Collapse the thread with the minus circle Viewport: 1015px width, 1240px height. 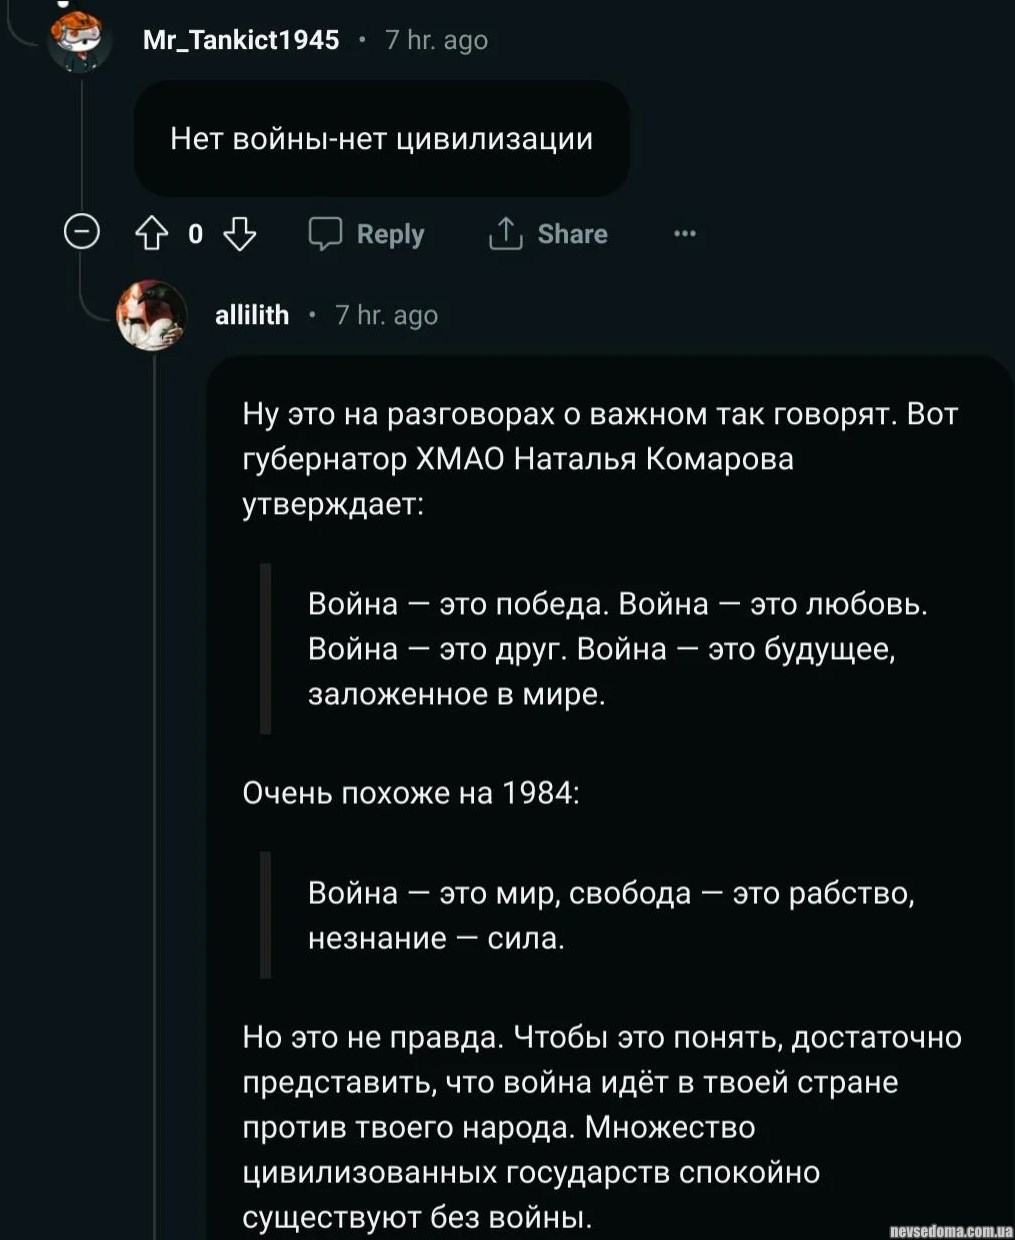pyautogui.click(x=81, y=233)
